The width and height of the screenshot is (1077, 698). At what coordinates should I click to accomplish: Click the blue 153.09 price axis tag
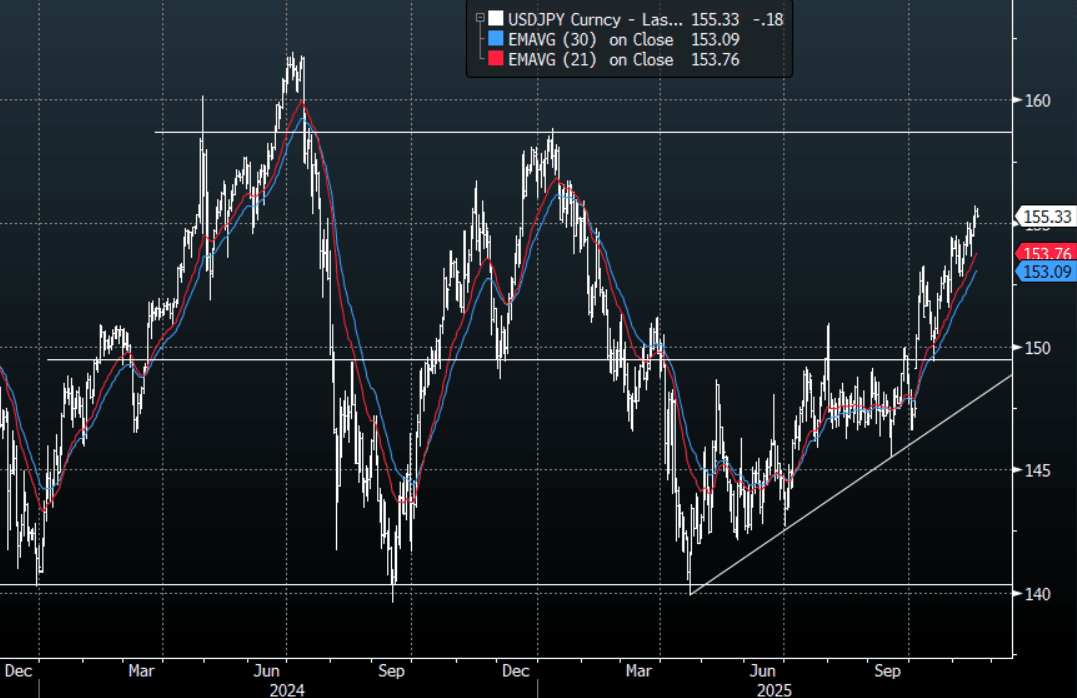pos(1046,271)
